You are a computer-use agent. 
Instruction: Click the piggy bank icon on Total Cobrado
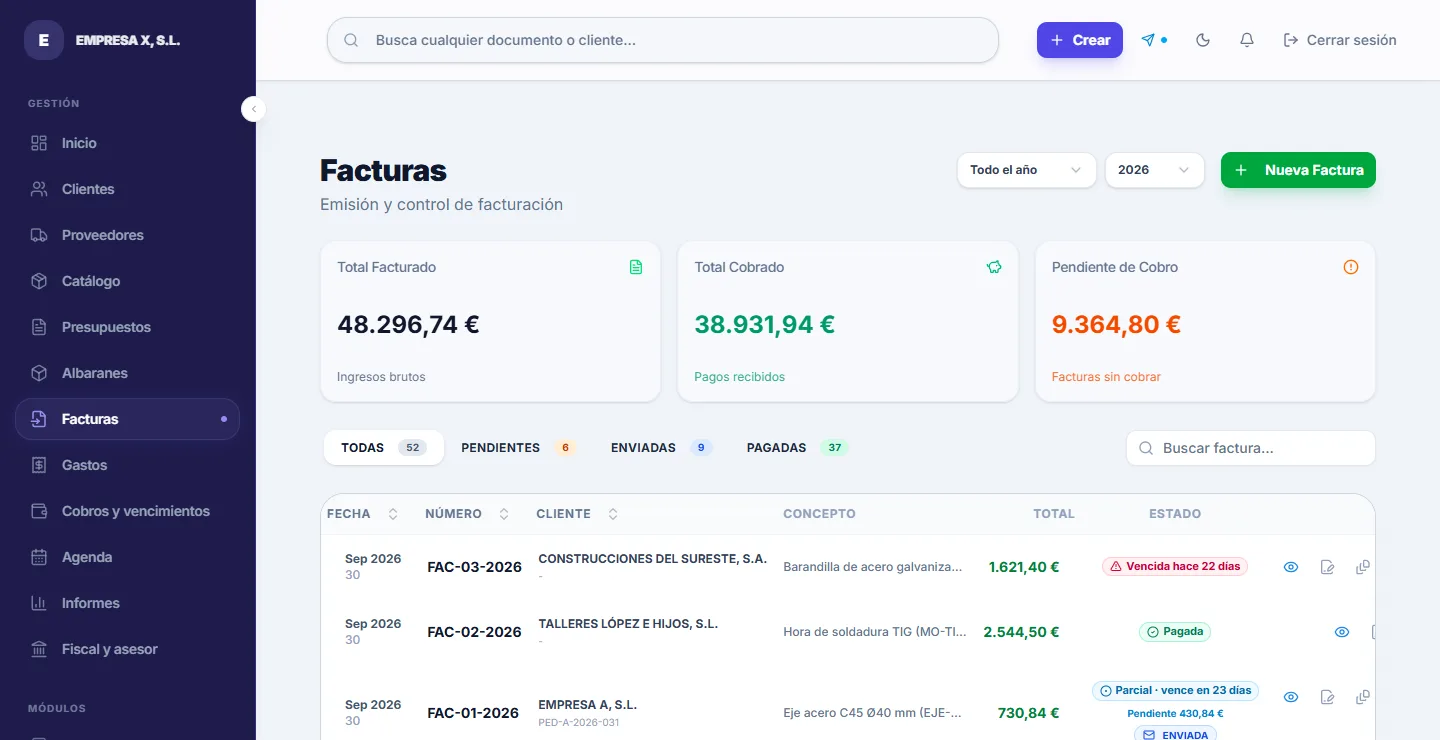[x=994, y=267]
